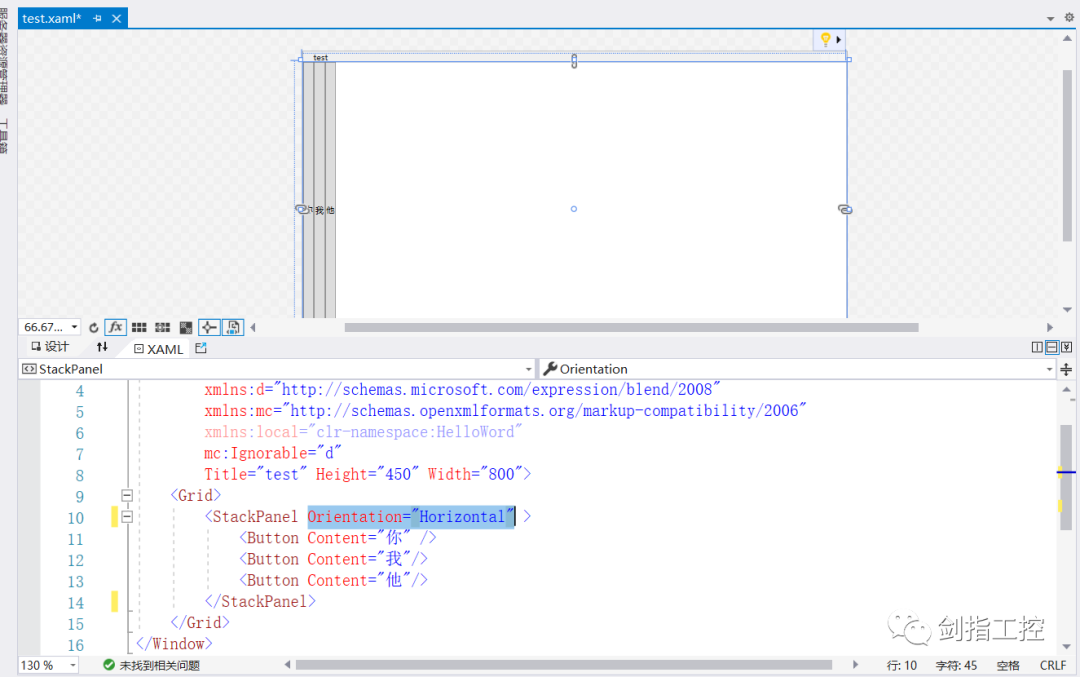Screen dimensions: 1080x677
Task: Show the snap grid icon
Action: tap(139, 328)
